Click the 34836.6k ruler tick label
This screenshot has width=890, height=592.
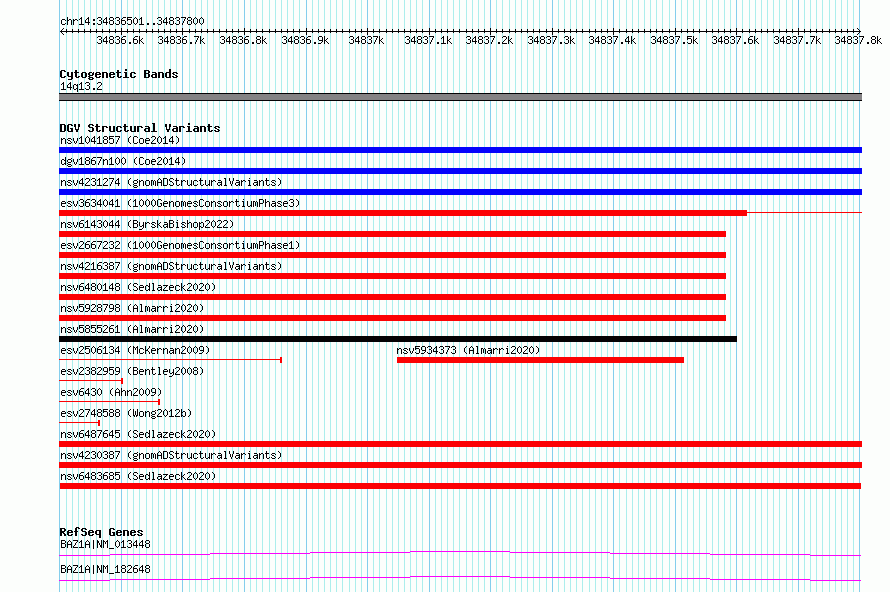click(120, 40)
